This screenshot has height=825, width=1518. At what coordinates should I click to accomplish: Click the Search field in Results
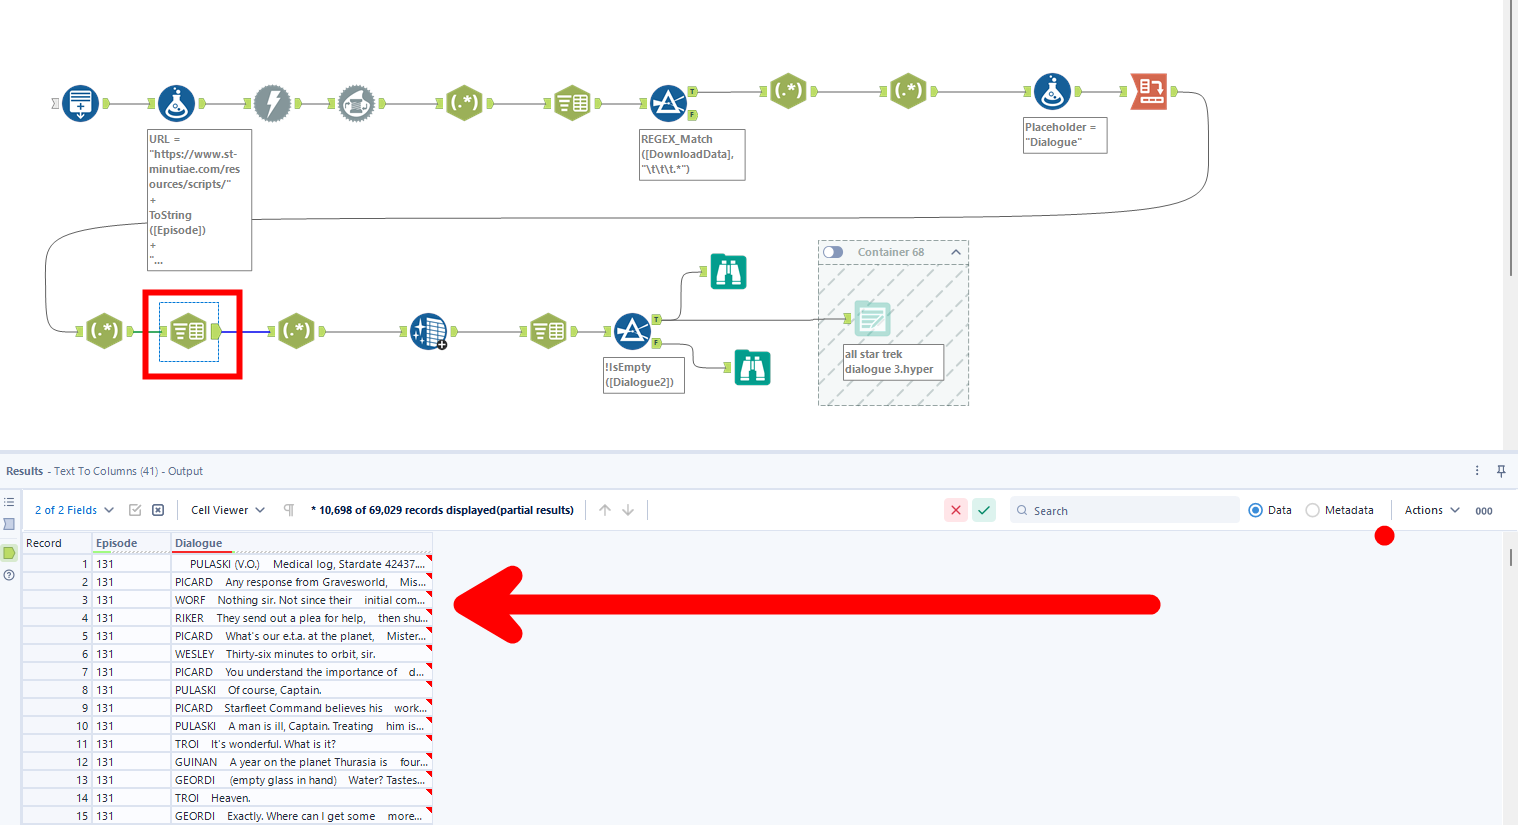point(1125,510)
